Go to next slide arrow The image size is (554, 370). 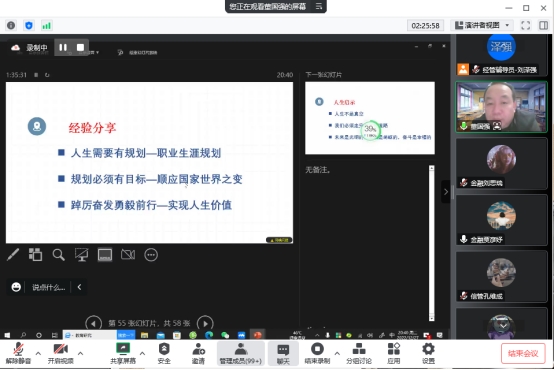click(x=205, y=323)
